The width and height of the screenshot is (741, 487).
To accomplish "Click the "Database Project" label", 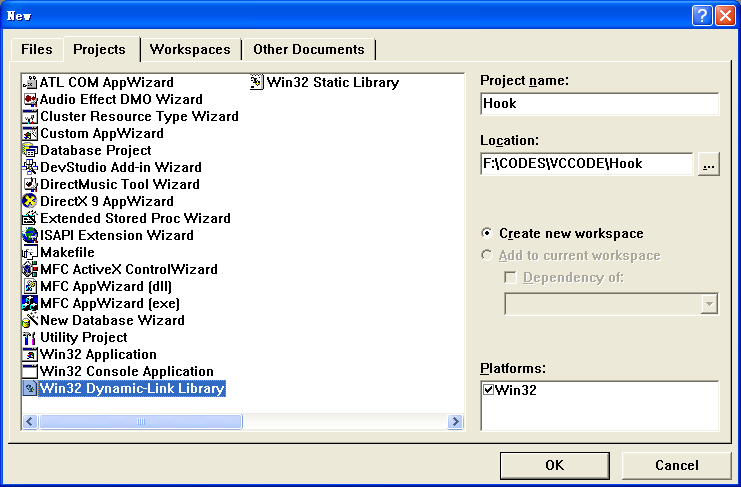I will pyautogui.click(x=95, y=150).
